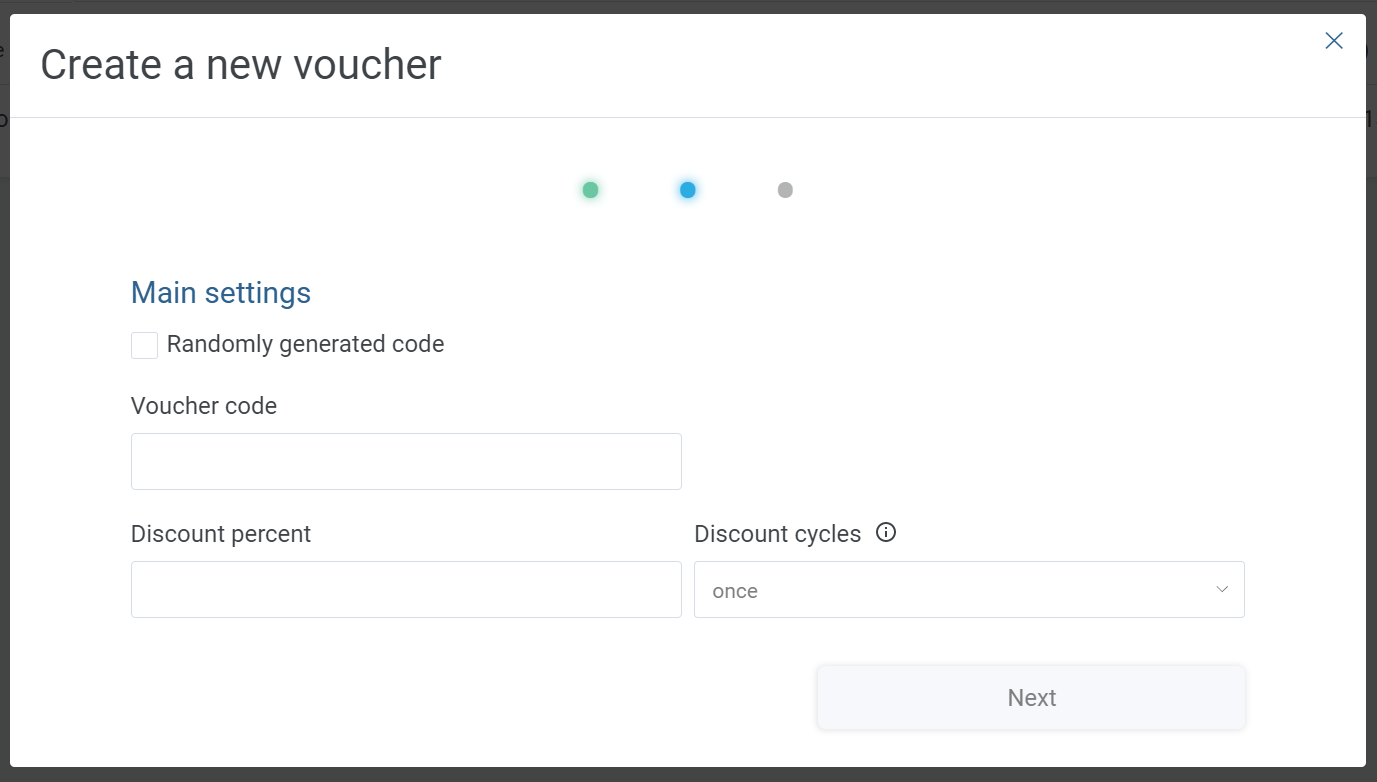Click the Discount percent field label
1377x782 pixels.
221,534
